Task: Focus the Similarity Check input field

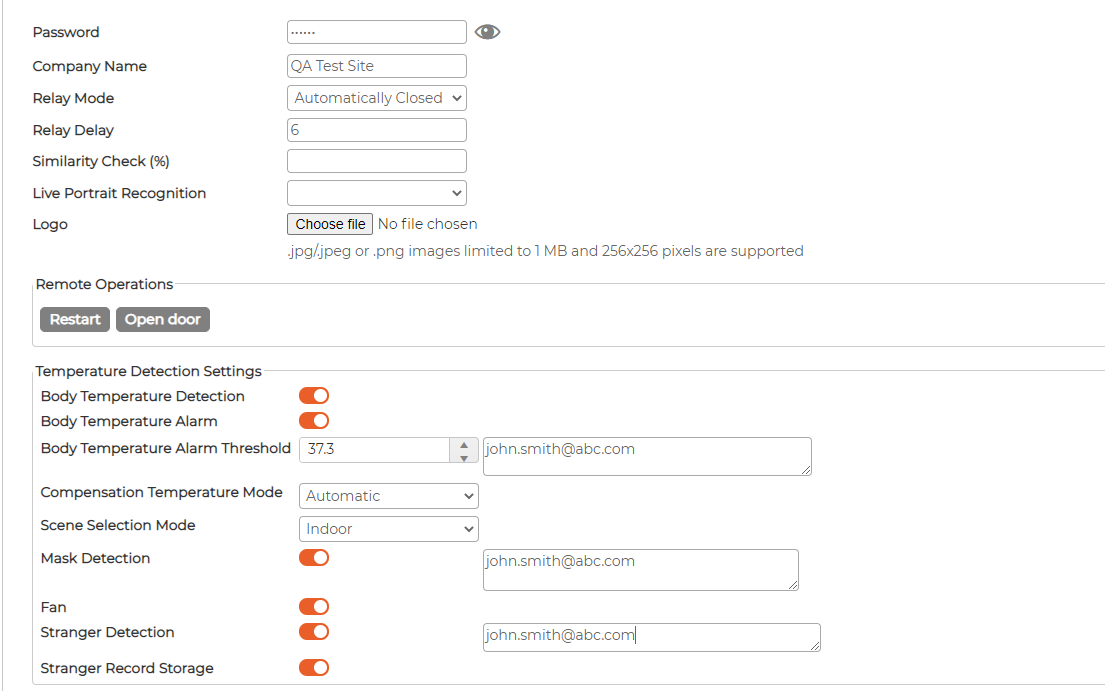Action: point(377,161)
